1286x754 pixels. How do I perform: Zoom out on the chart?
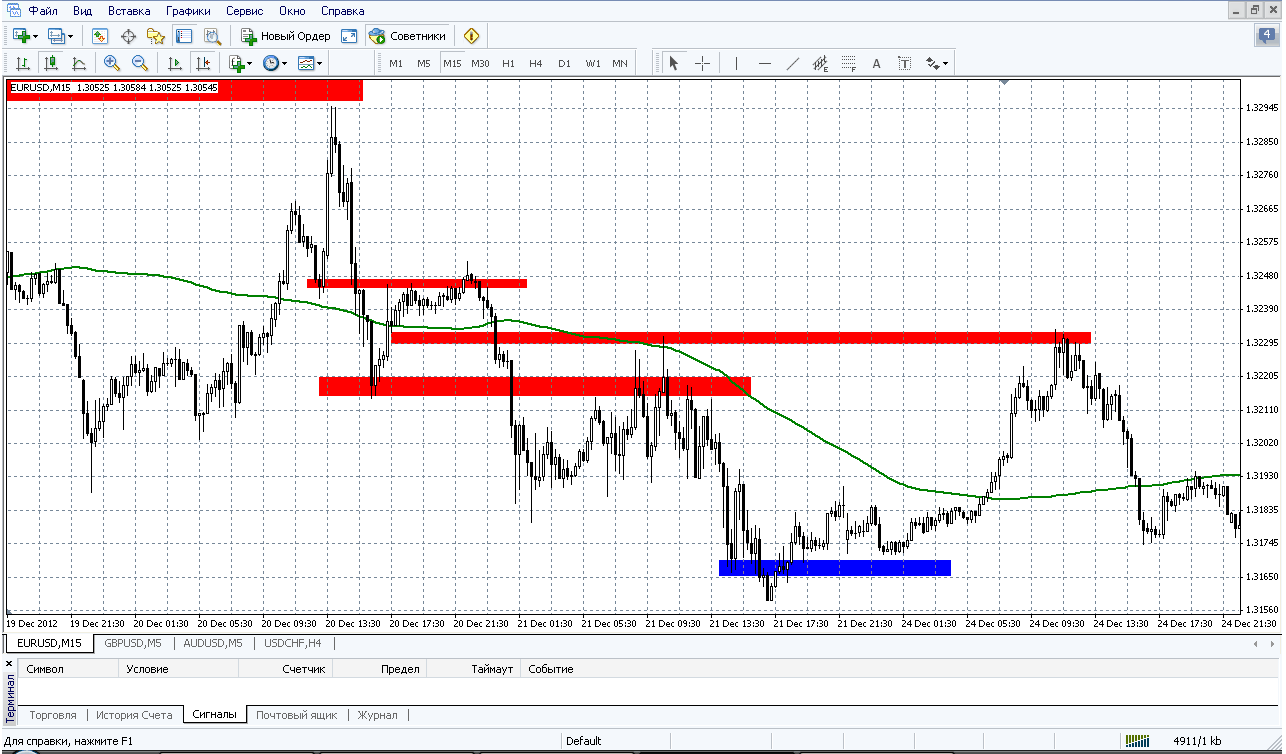point(140,63)
